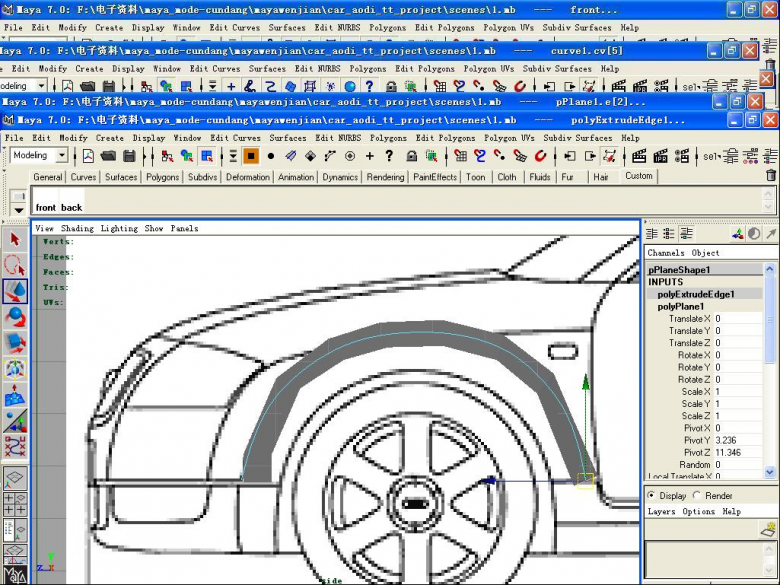Open the Edit Polygons menu
Screen dimensions: 780x585
[445, 138]
